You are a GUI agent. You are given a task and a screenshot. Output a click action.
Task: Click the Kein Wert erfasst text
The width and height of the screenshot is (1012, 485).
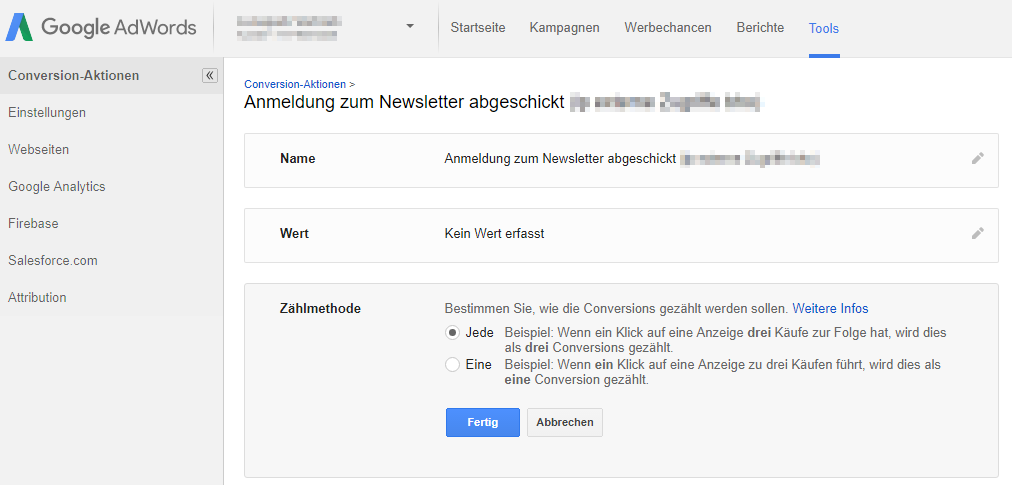click(494, 234)
